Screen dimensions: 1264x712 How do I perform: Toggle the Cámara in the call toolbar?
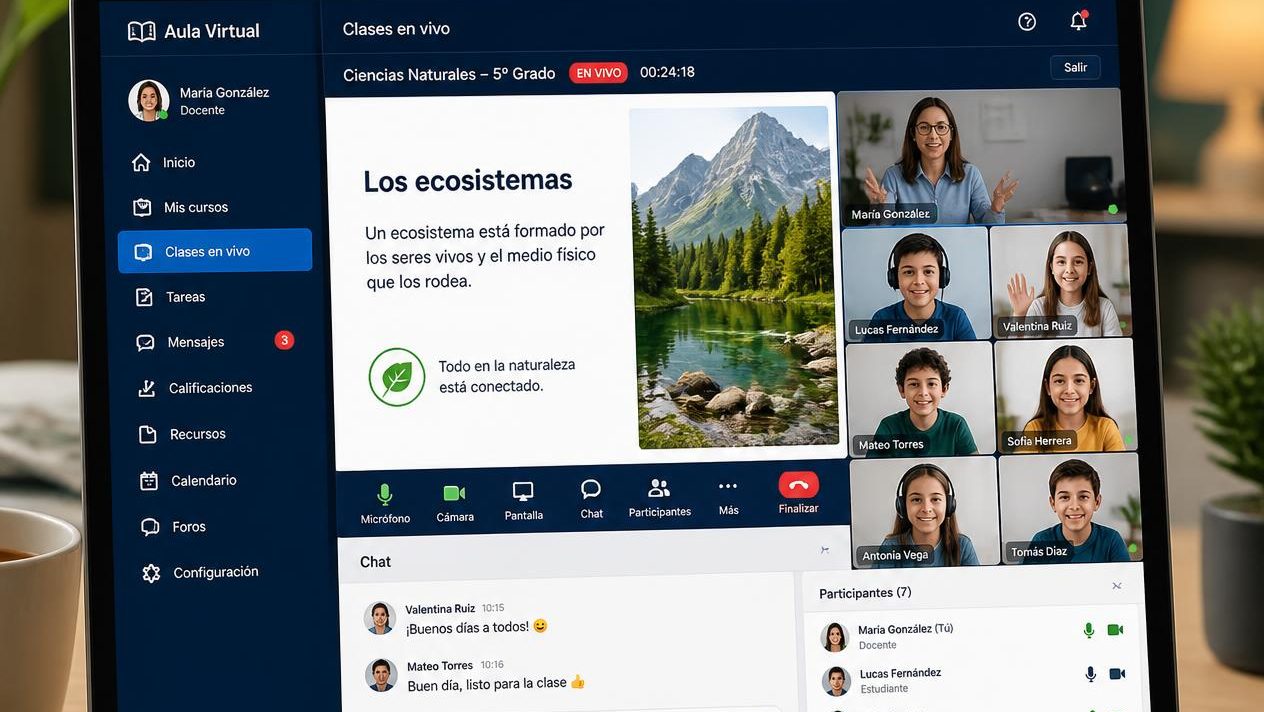click(454, 502)
